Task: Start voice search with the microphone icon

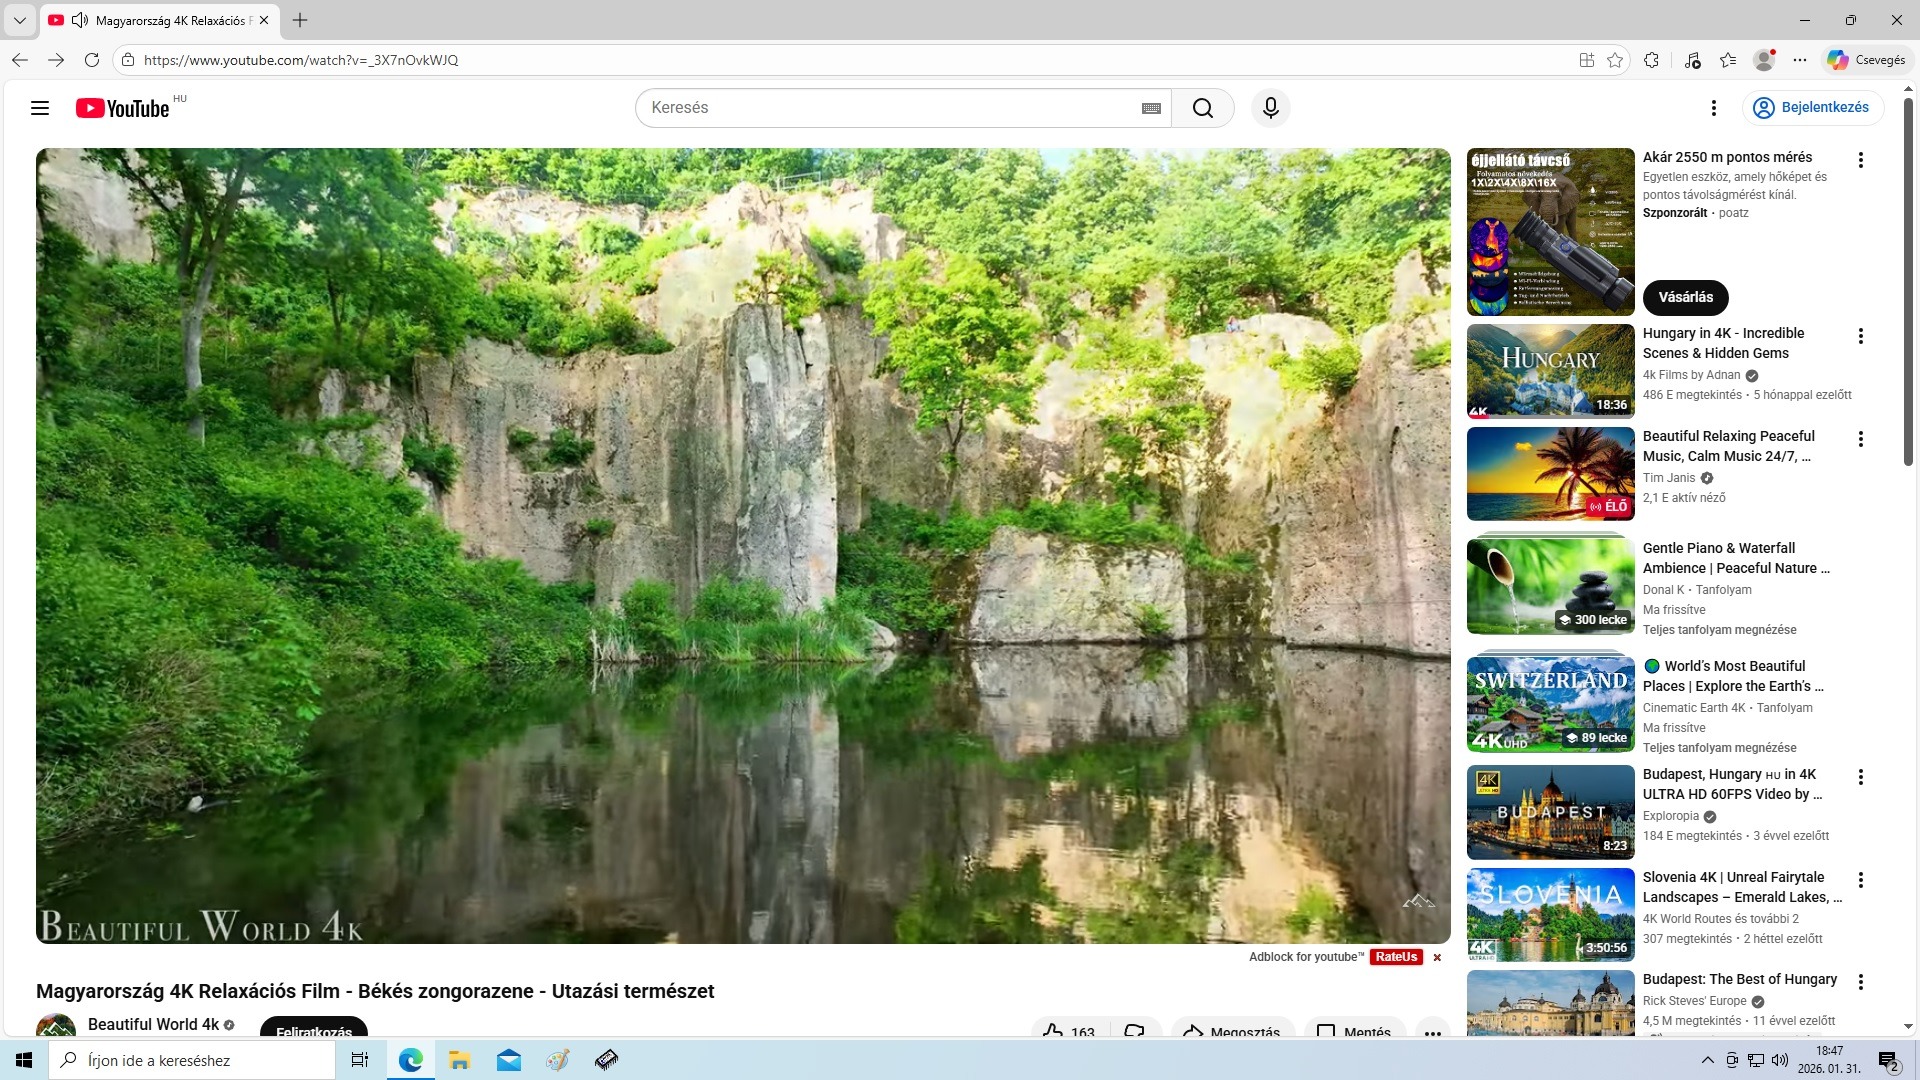Action: [1271, 108]
